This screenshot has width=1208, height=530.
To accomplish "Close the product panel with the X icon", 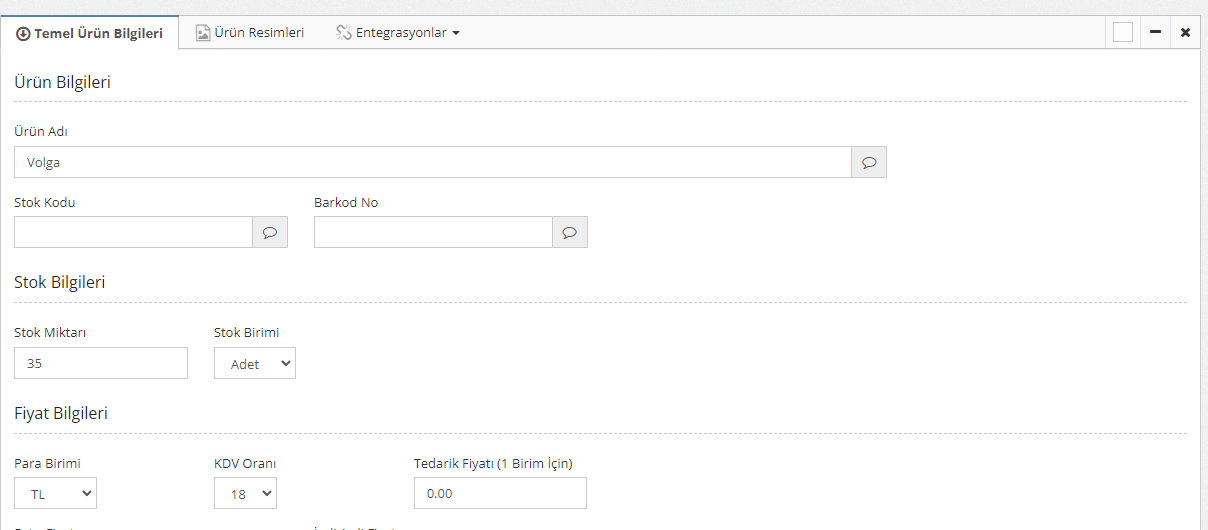I will pos(1185,32).
